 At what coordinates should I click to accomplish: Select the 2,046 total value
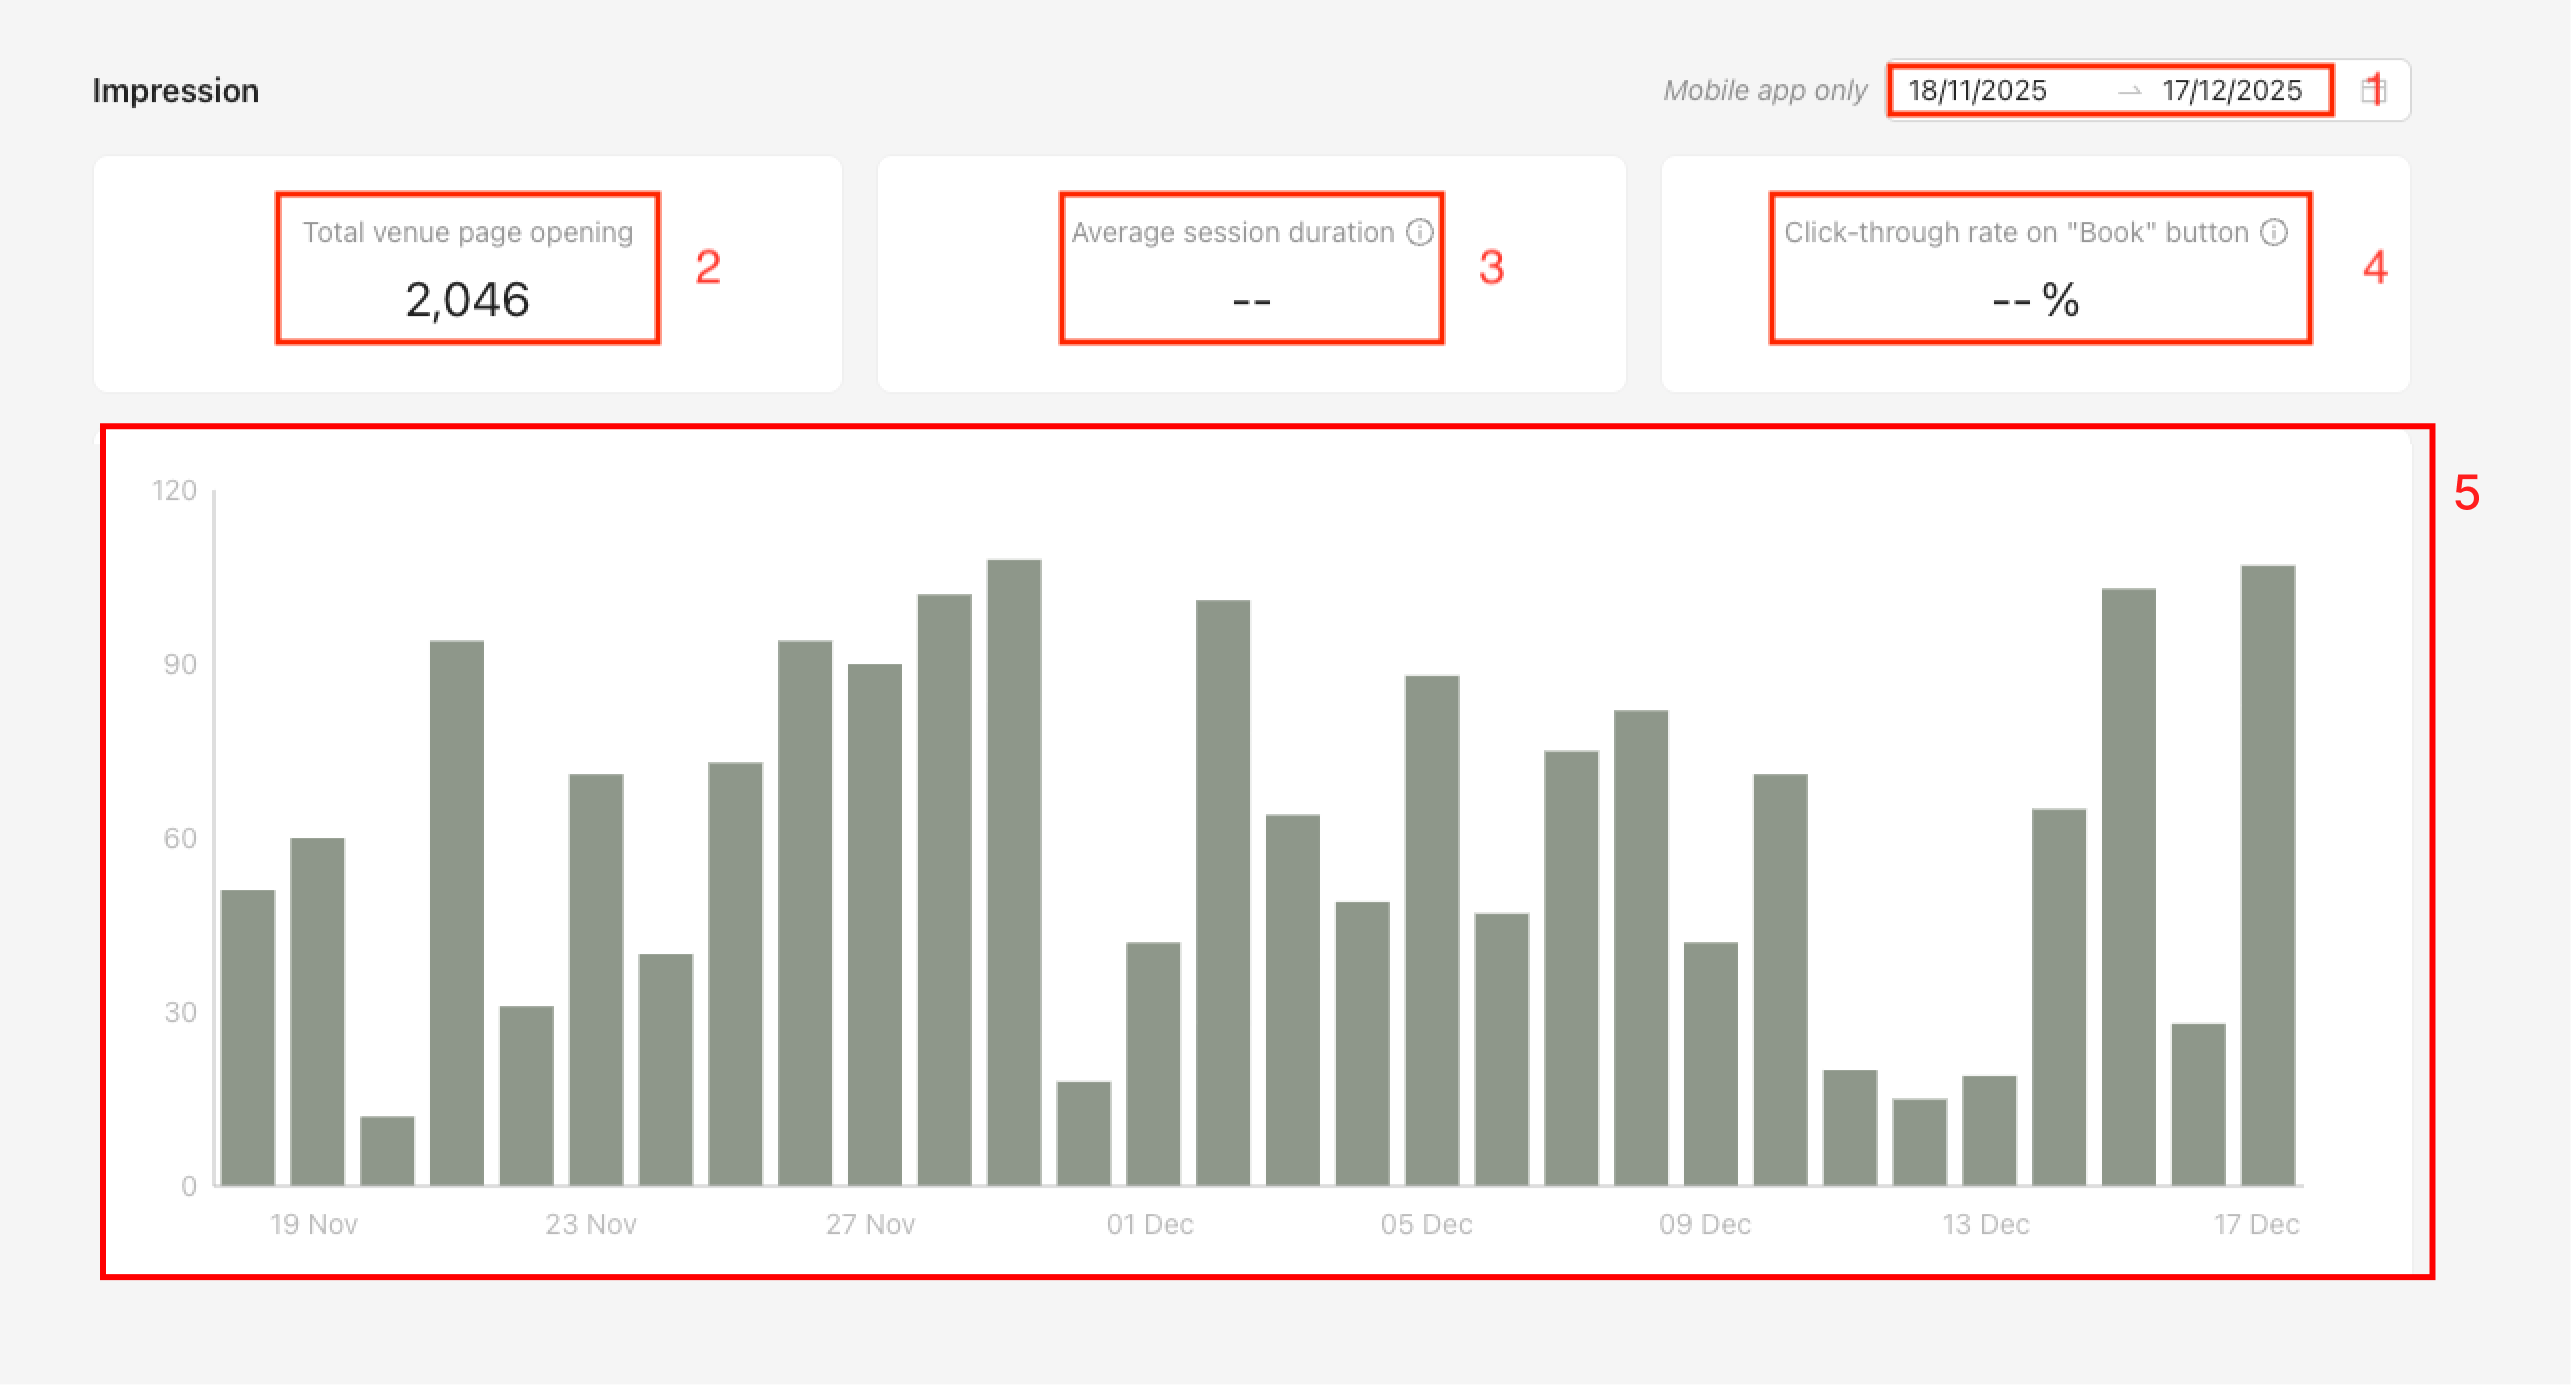(467, 299)
